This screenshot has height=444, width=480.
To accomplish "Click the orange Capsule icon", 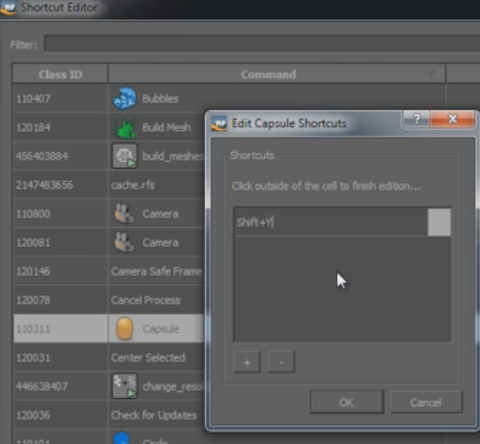I will (x=124, y=329).
